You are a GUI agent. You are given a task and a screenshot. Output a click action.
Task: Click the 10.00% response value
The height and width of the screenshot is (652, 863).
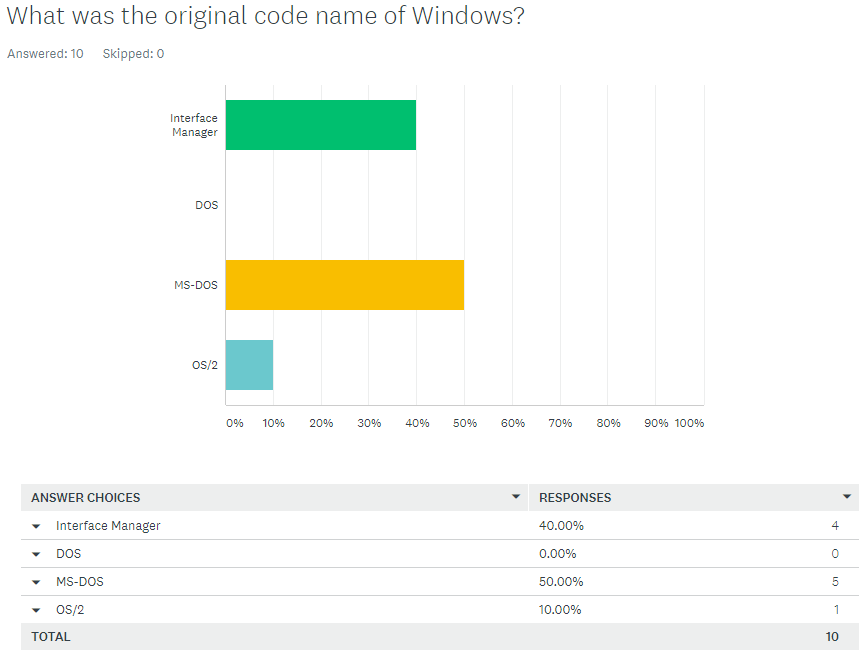(x=560, y=610)
